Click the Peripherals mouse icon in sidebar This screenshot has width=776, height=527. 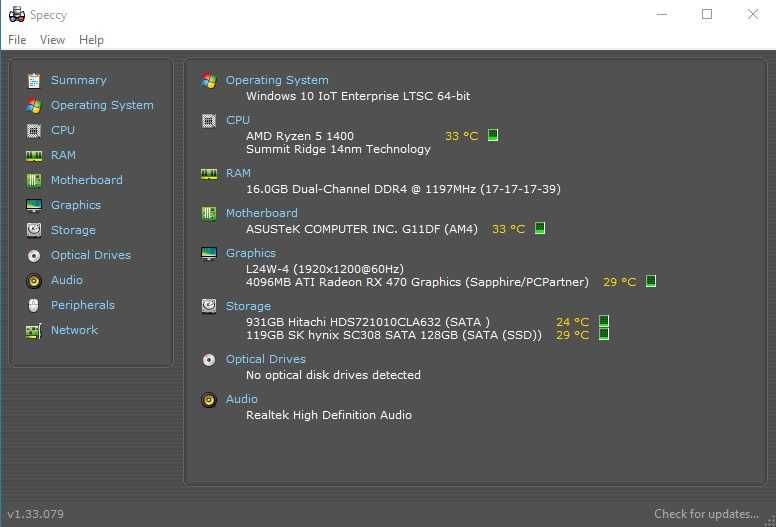(x=34, y=305)
